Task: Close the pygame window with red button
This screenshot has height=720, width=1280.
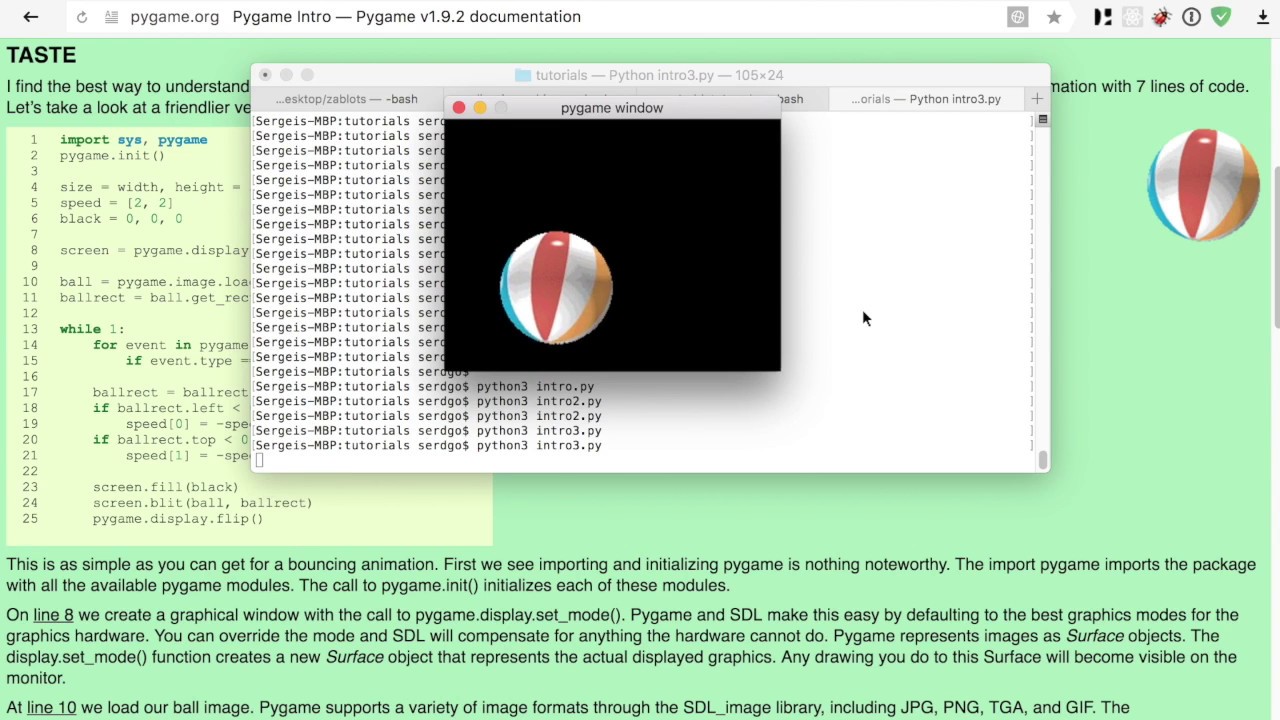Action: pos(459,108)
